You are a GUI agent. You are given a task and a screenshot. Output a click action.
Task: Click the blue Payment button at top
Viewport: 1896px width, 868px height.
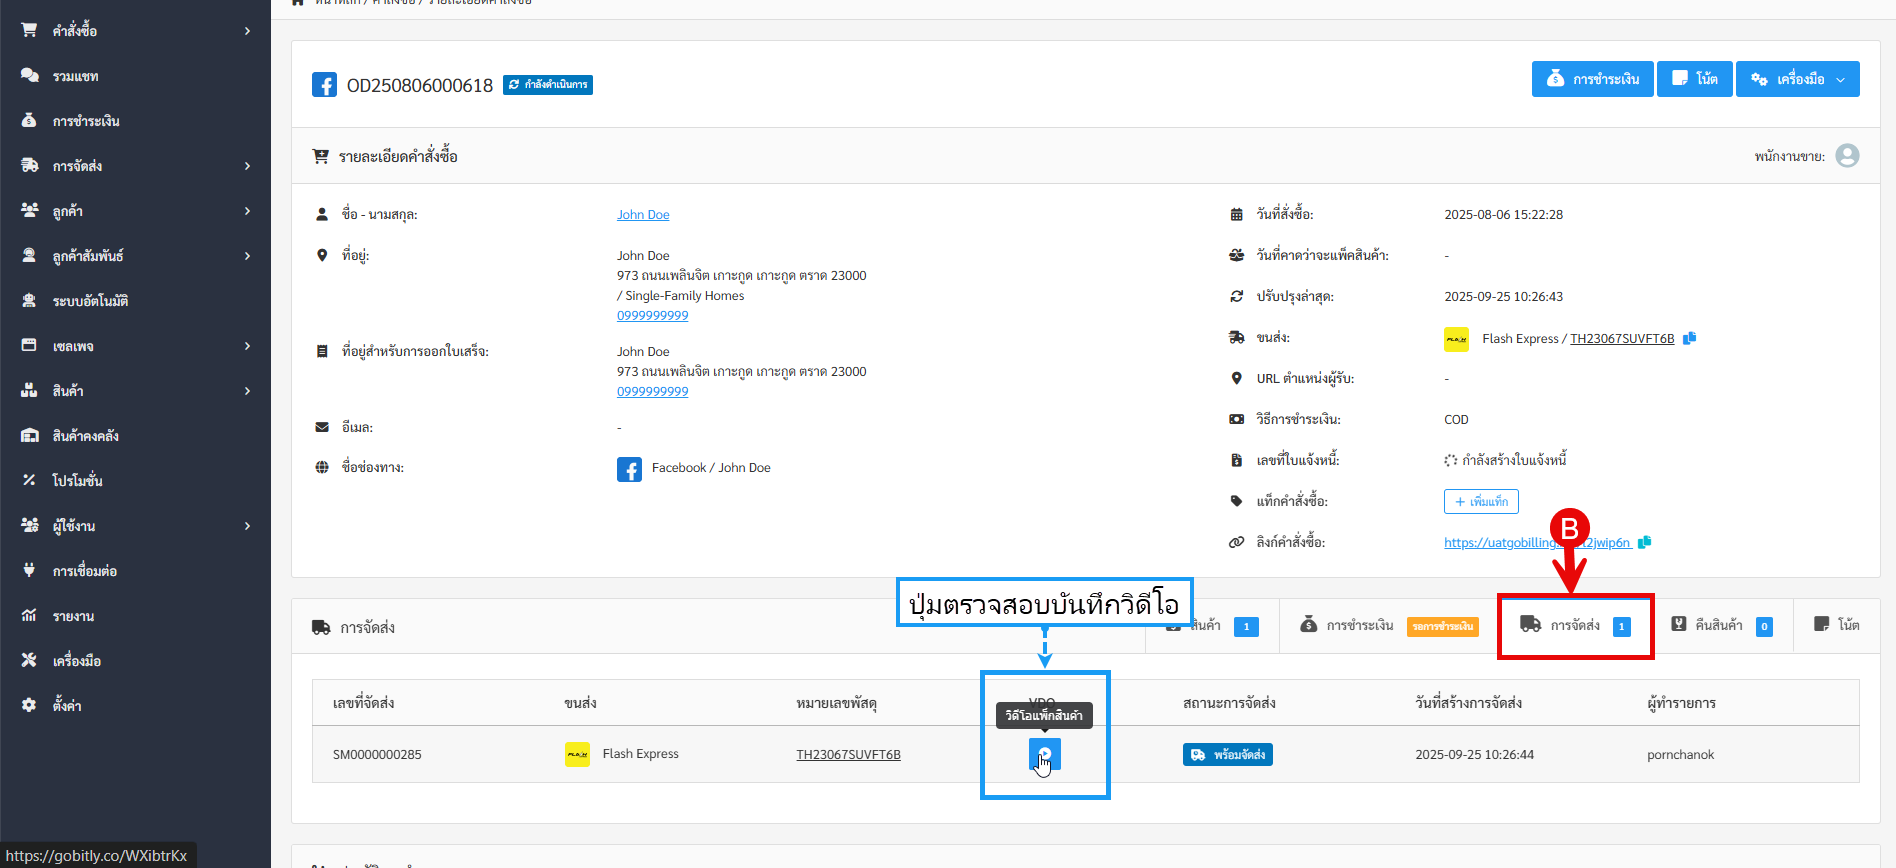click(x=1592, y=79)
